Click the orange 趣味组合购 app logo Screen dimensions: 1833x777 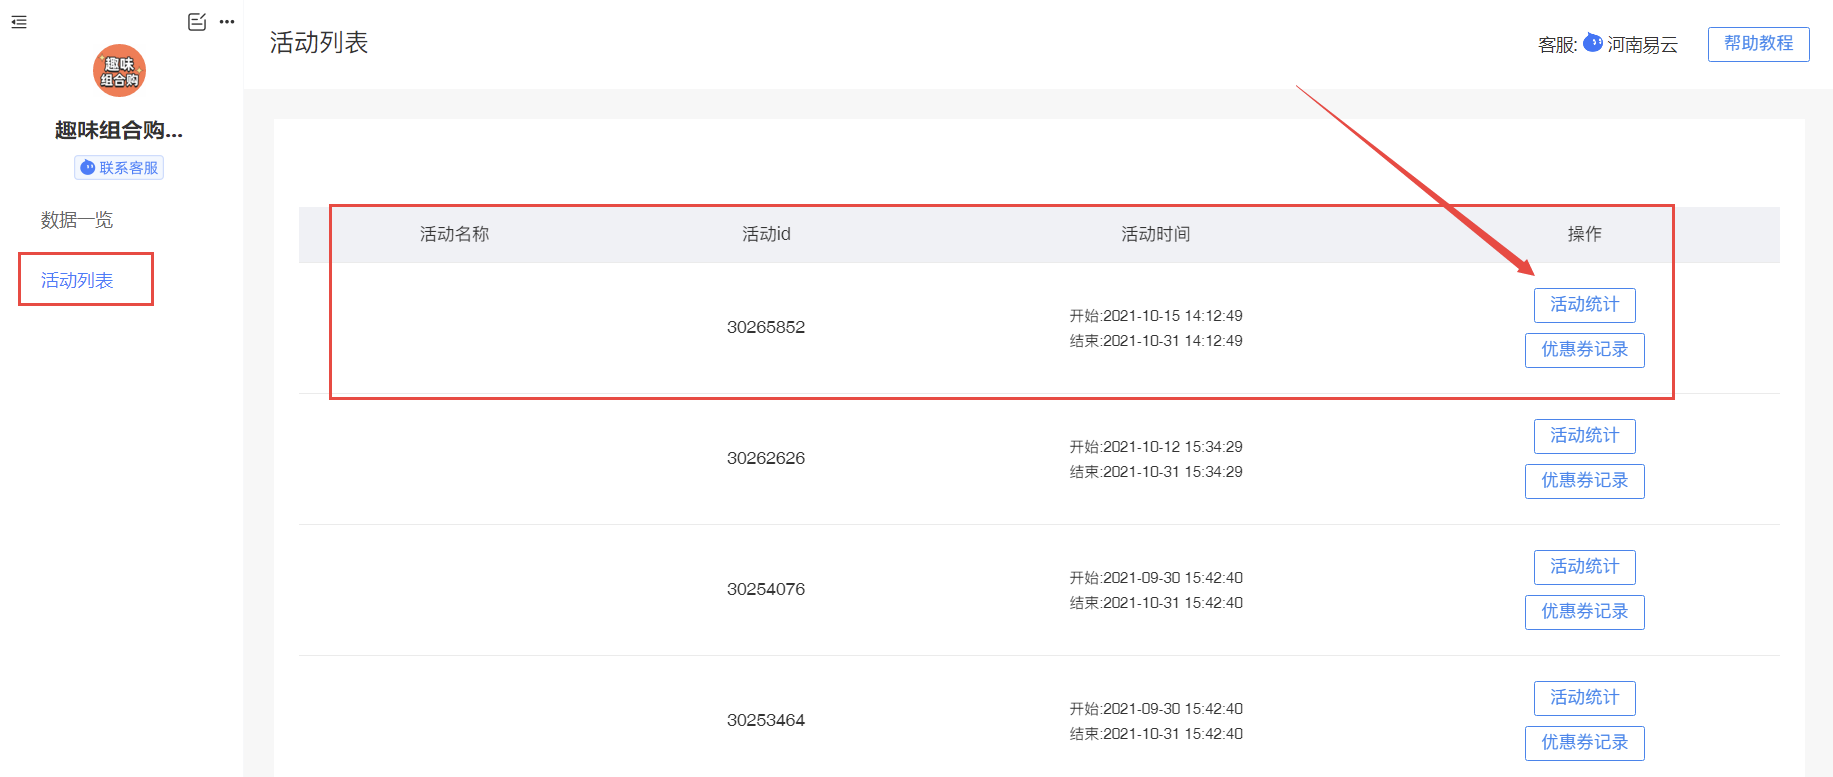click(x=119, y=71)
